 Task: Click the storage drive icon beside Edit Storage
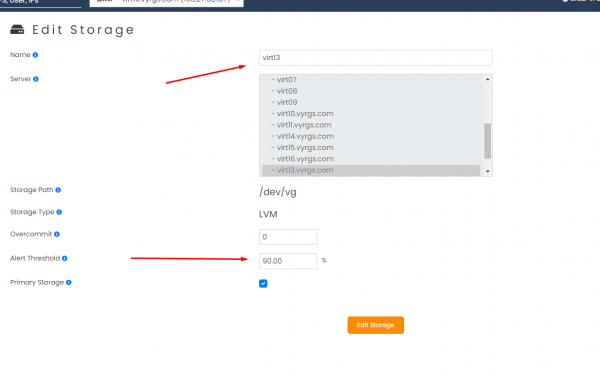17,29
